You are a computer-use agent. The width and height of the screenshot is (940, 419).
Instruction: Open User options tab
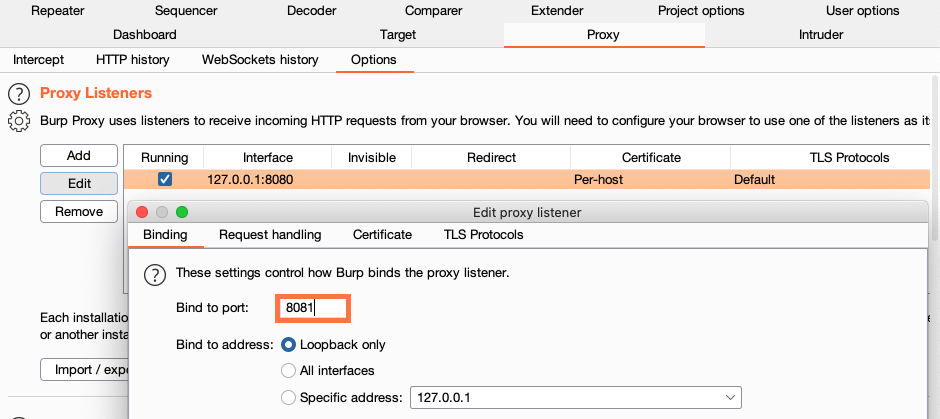coord(862,11)
